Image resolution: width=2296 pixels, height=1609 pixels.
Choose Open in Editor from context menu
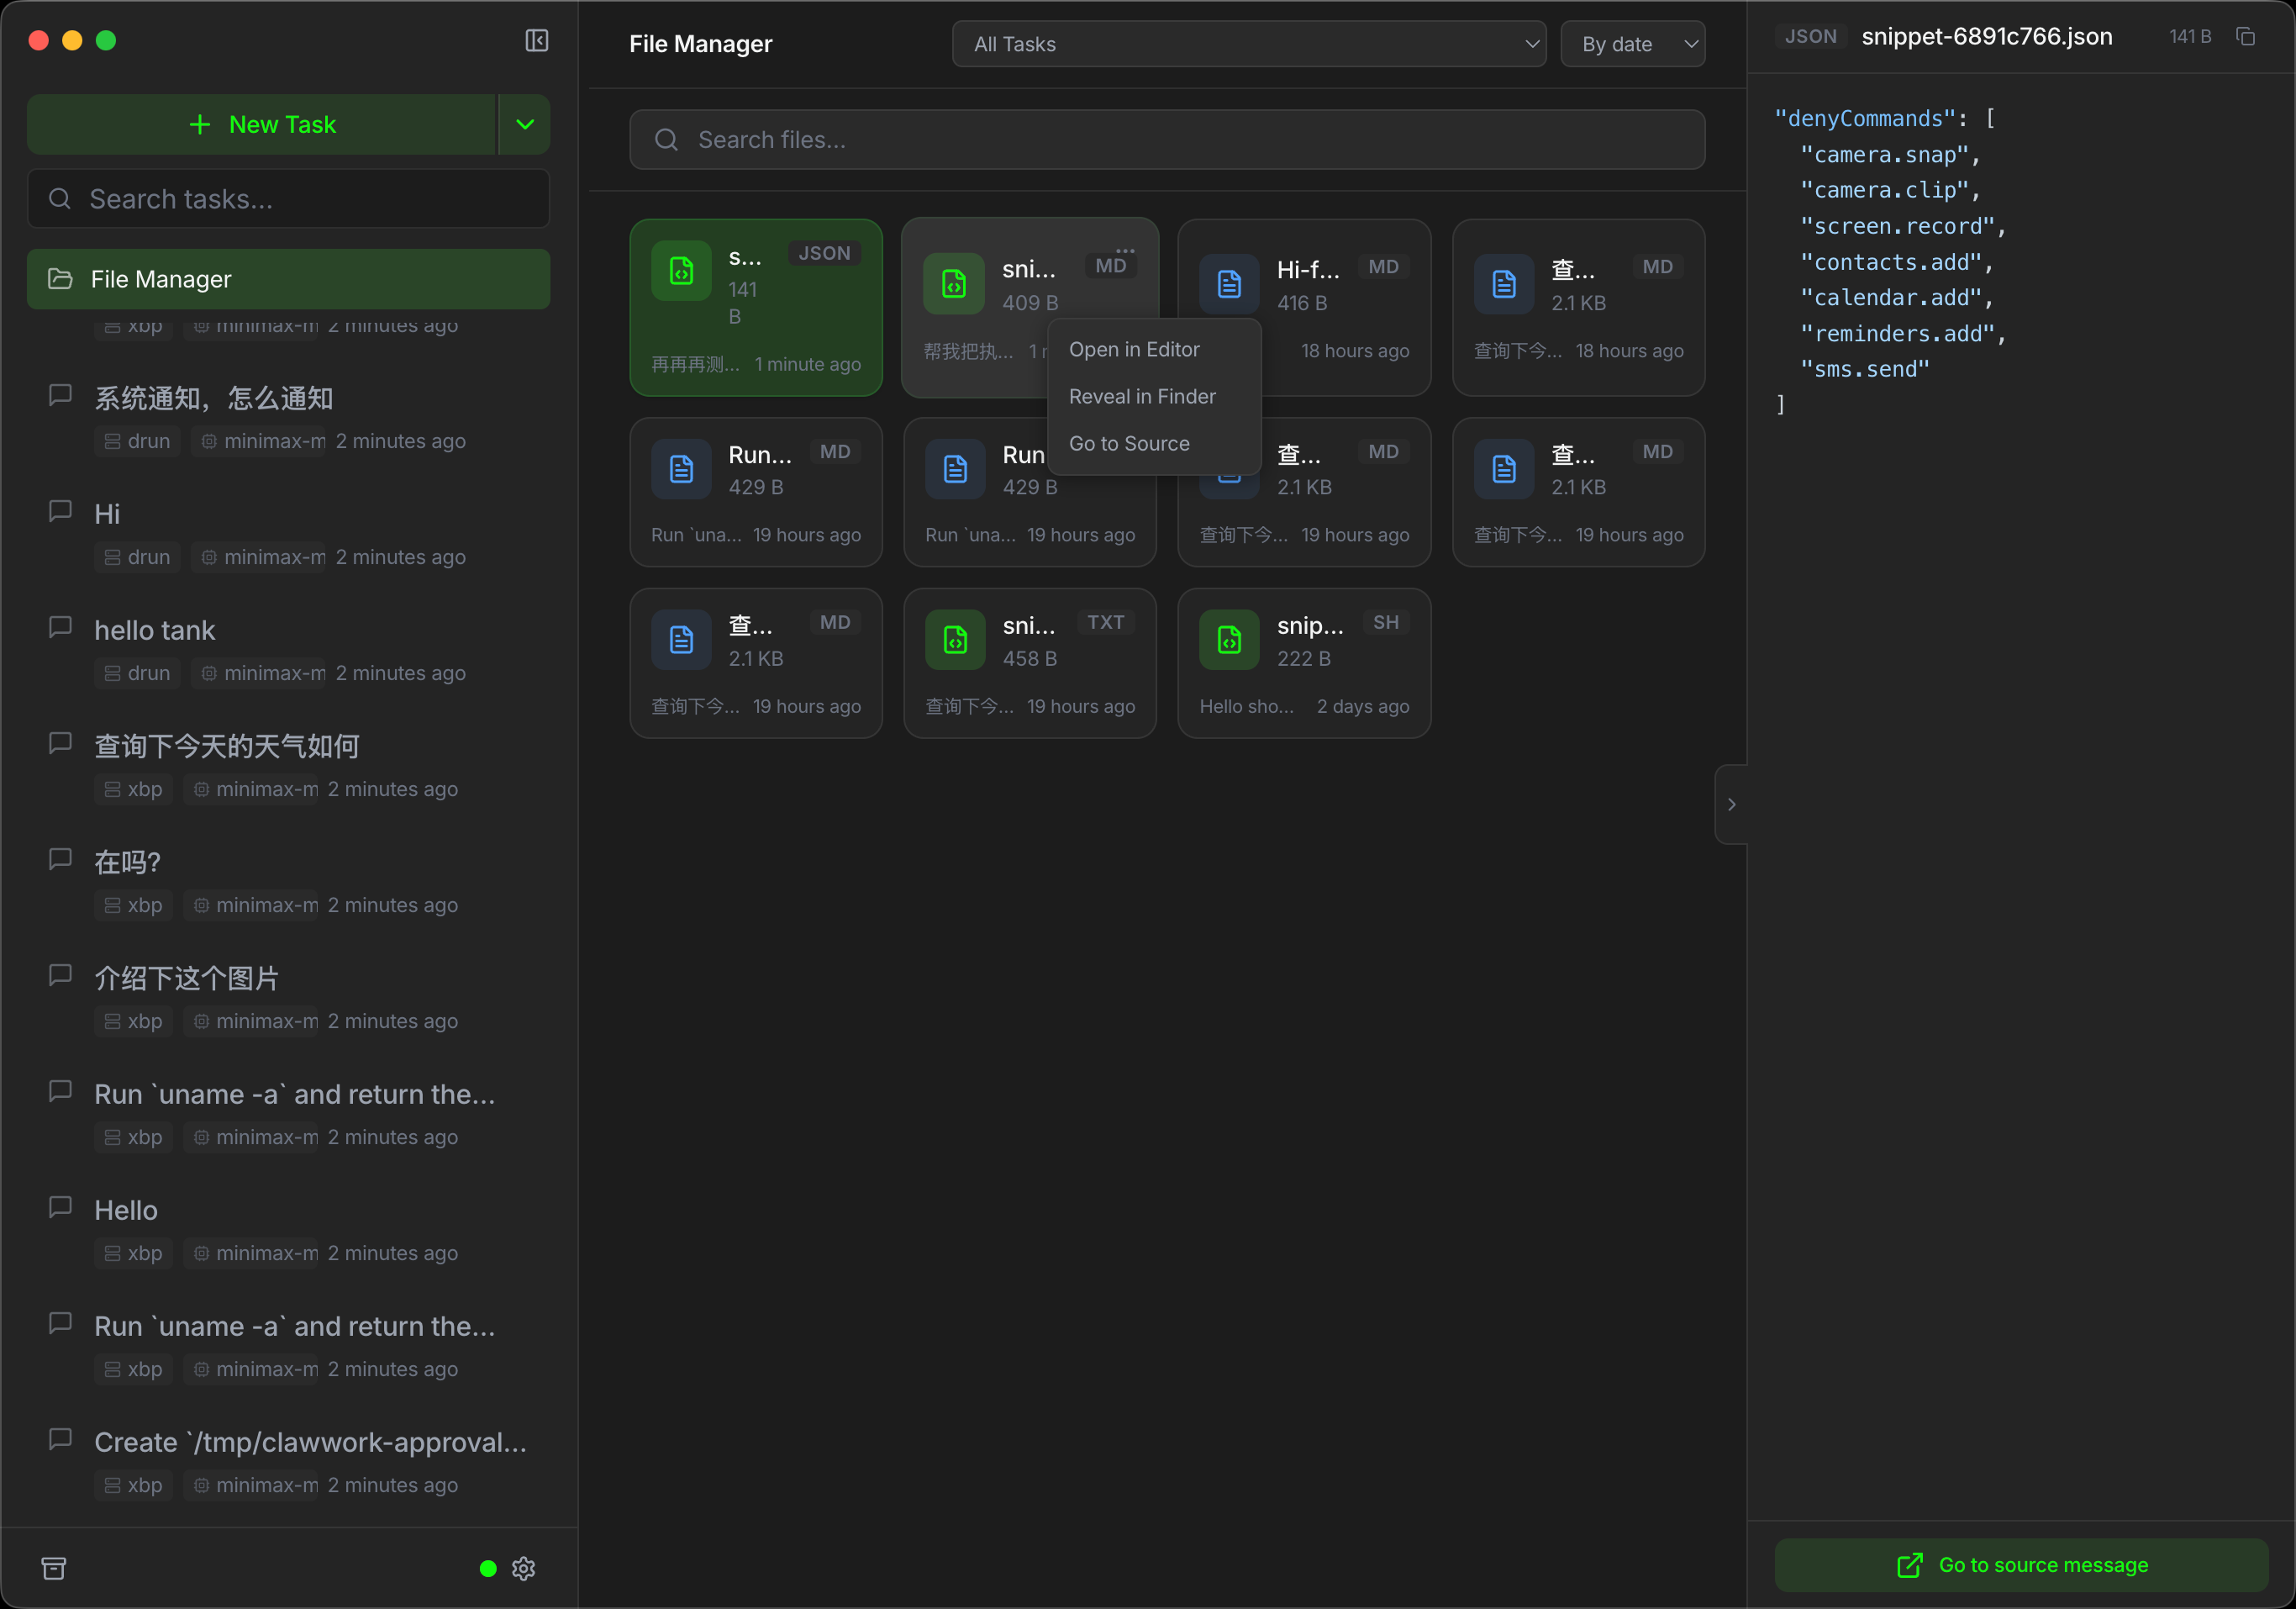point(1134,349)
